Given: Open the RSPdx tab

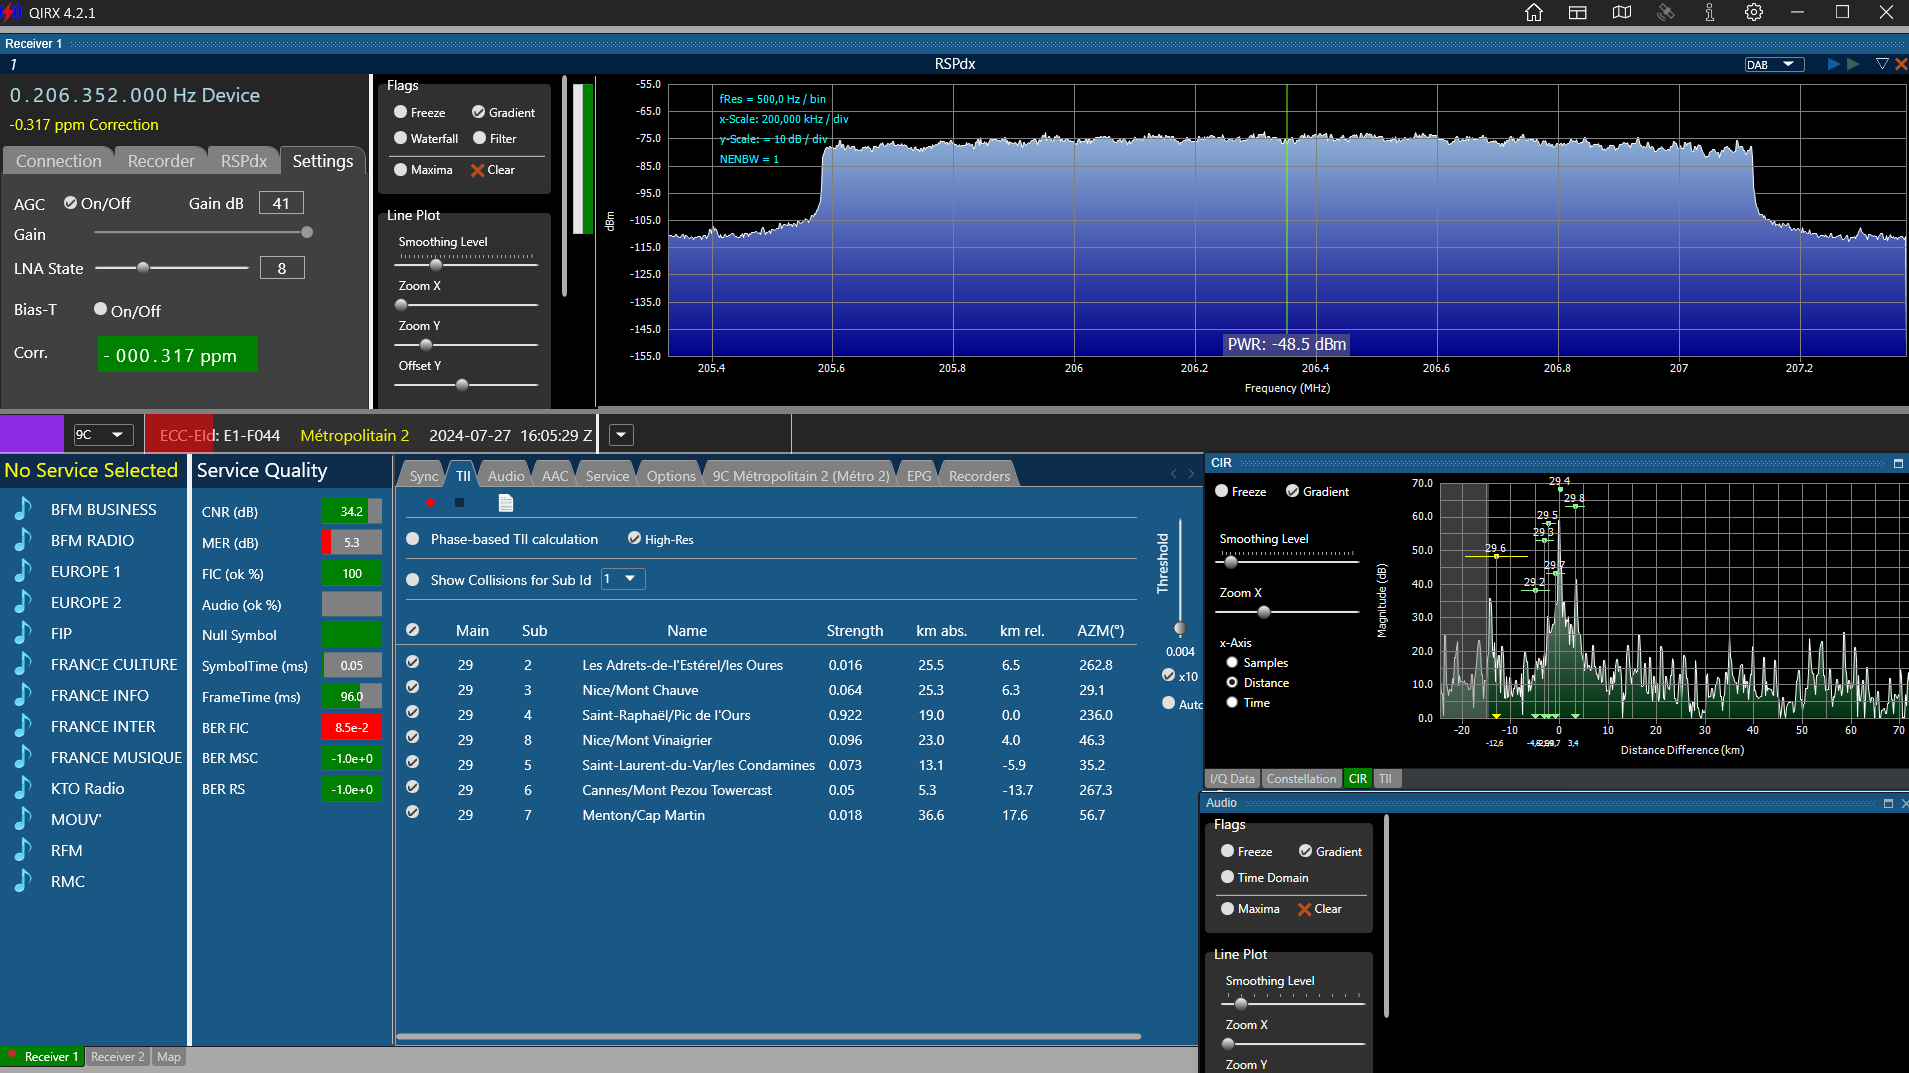Looking at the screenshot, I should [243, 161].
